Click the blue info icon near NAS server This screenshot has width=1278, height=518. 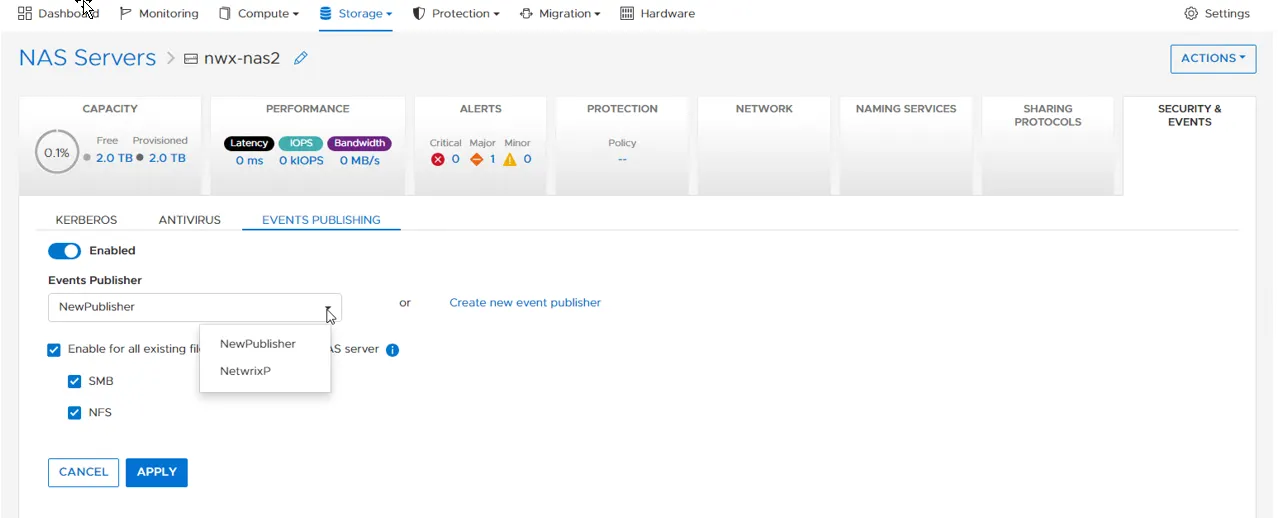click(392, 350)
